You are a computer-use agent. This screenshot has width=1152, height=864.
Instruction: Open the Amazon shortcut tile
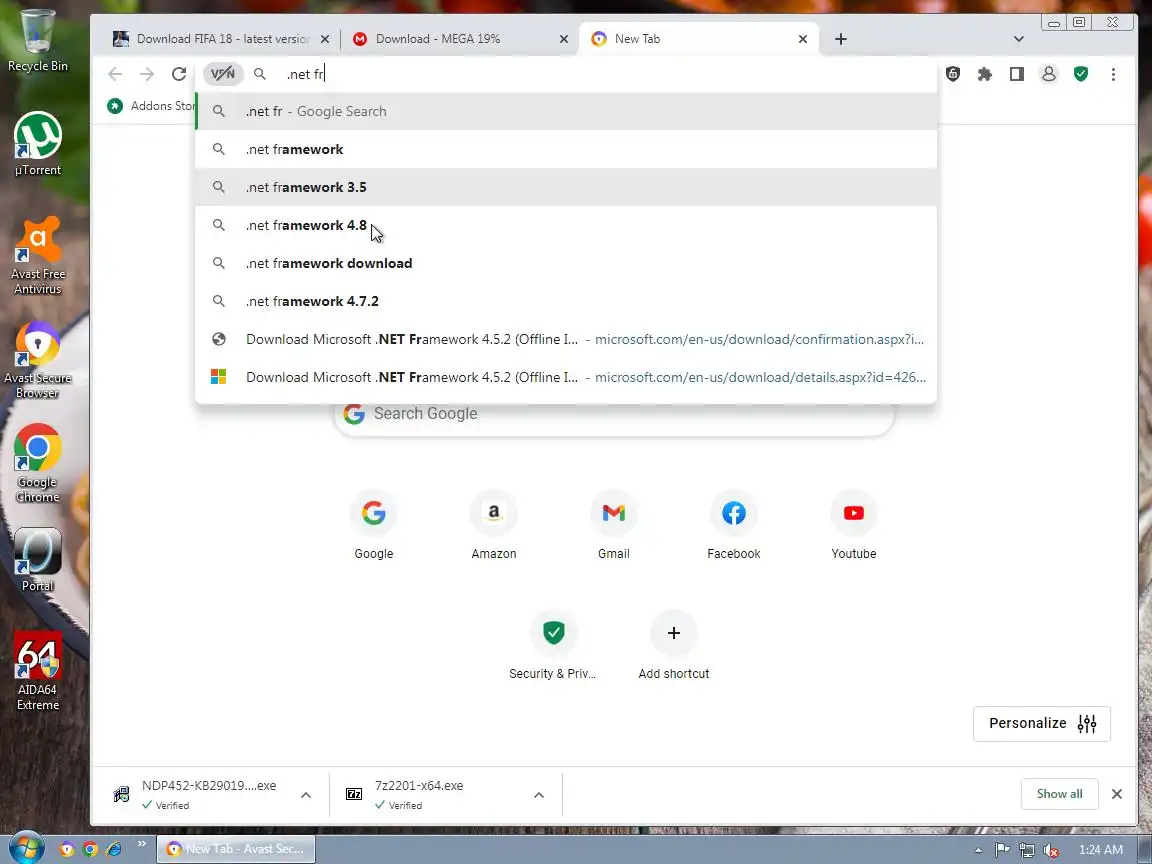pos(494,526)
